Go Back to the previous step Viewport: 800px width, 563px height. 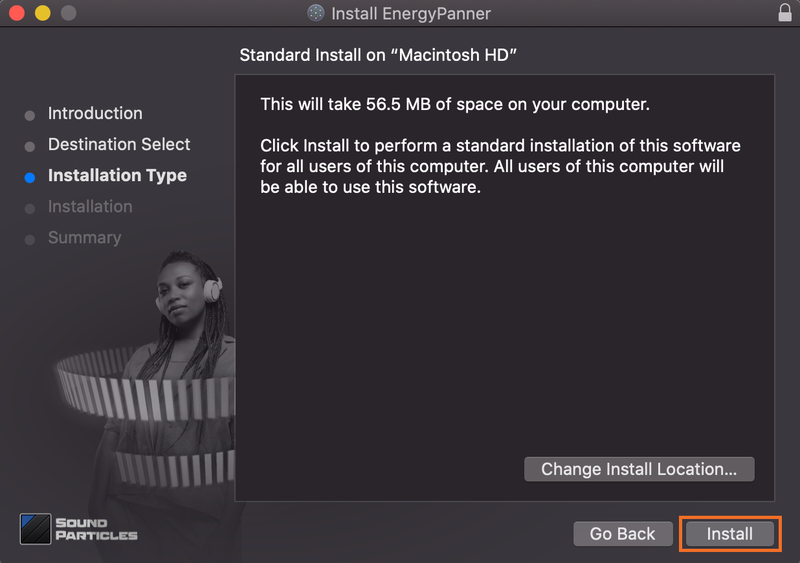click(622, 534)
